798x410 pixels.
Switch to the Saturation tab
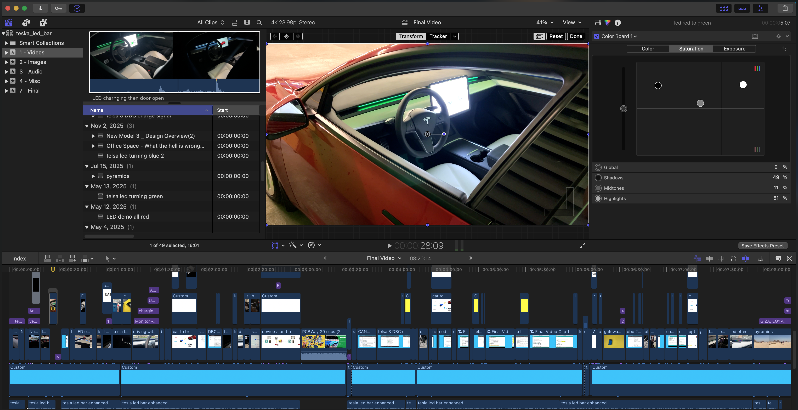pos(691,49)
